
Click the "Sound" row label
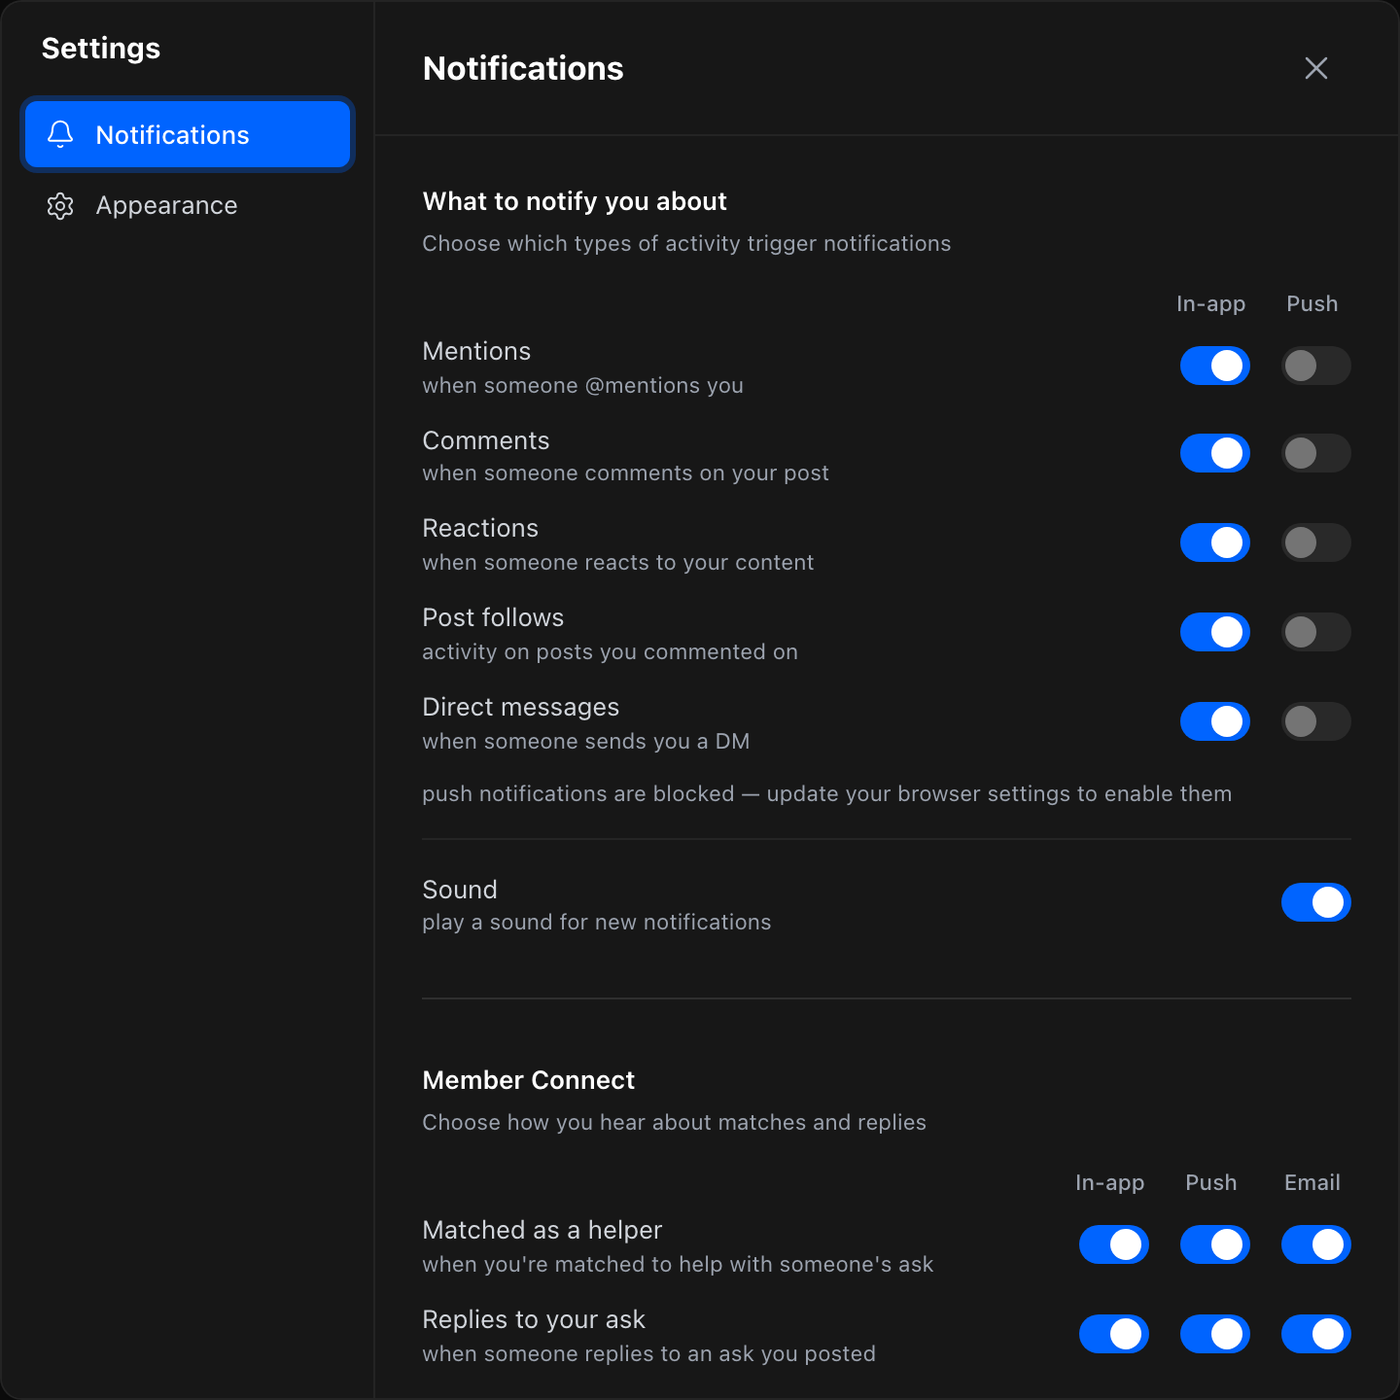[460, 890]
